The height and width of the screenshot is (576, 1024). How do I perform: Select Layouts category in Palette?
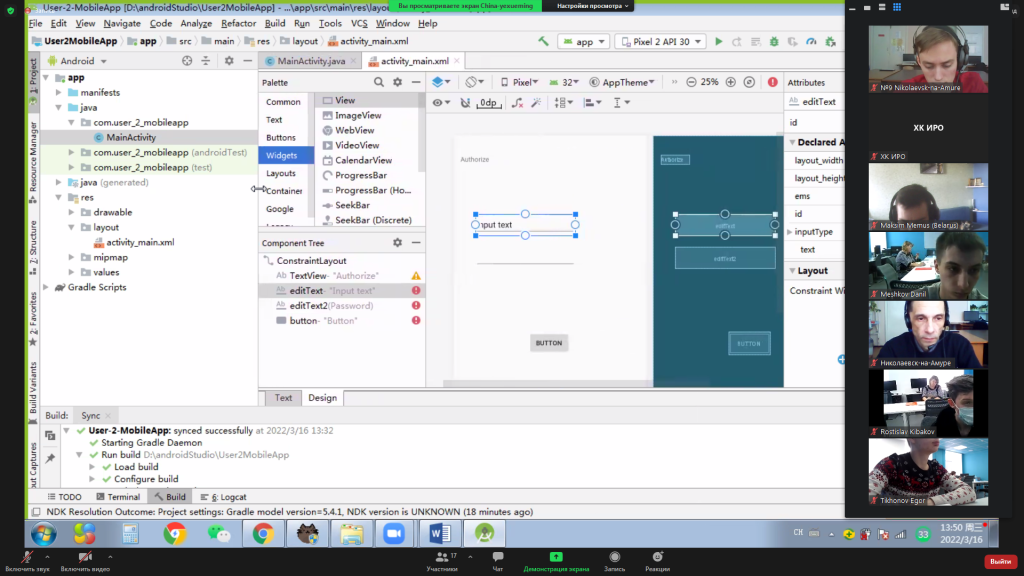tap(281, 173)
